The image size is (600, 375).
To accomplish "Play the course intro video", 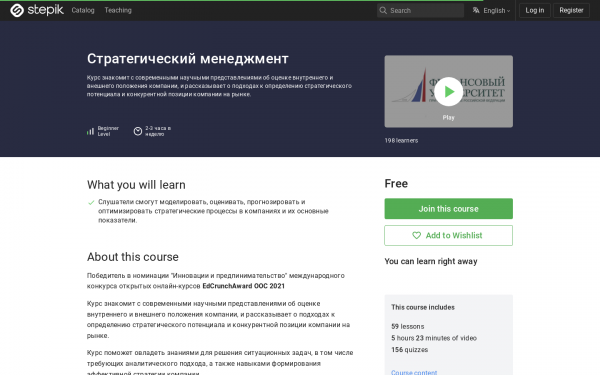I will coord(448,91).
